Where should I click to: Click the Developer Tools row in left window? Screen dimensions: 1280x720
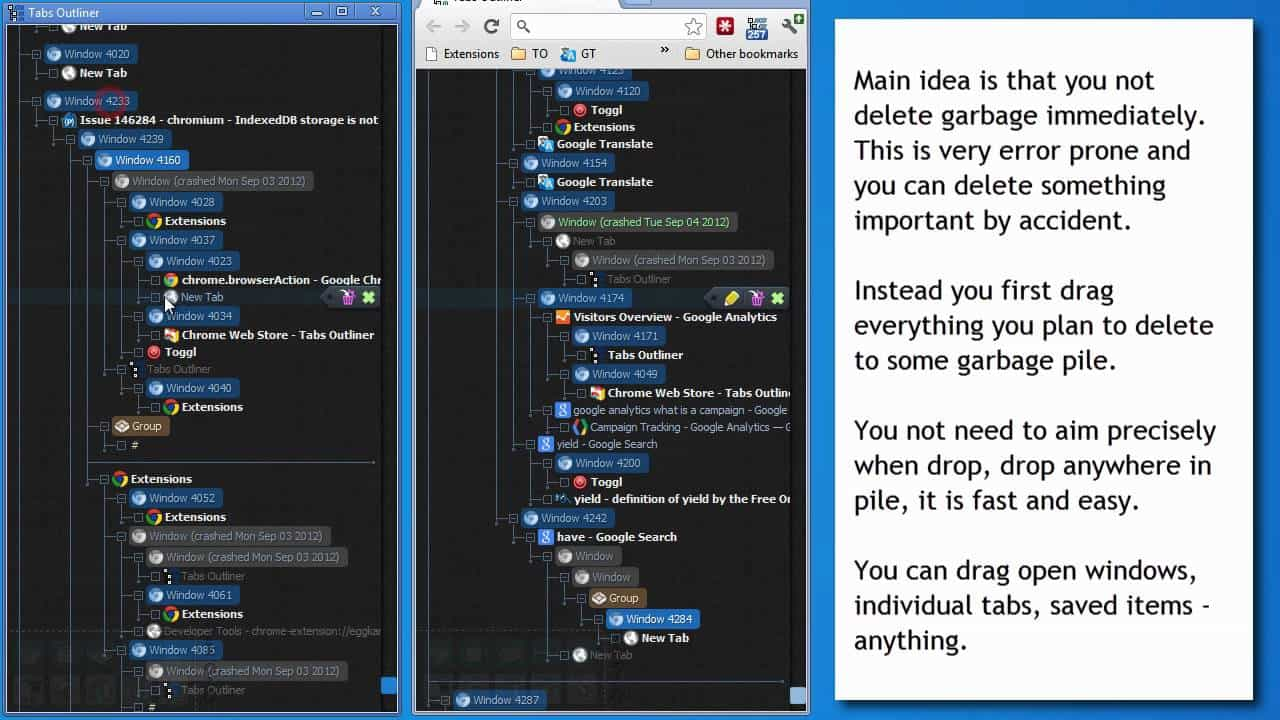[264, 631]
